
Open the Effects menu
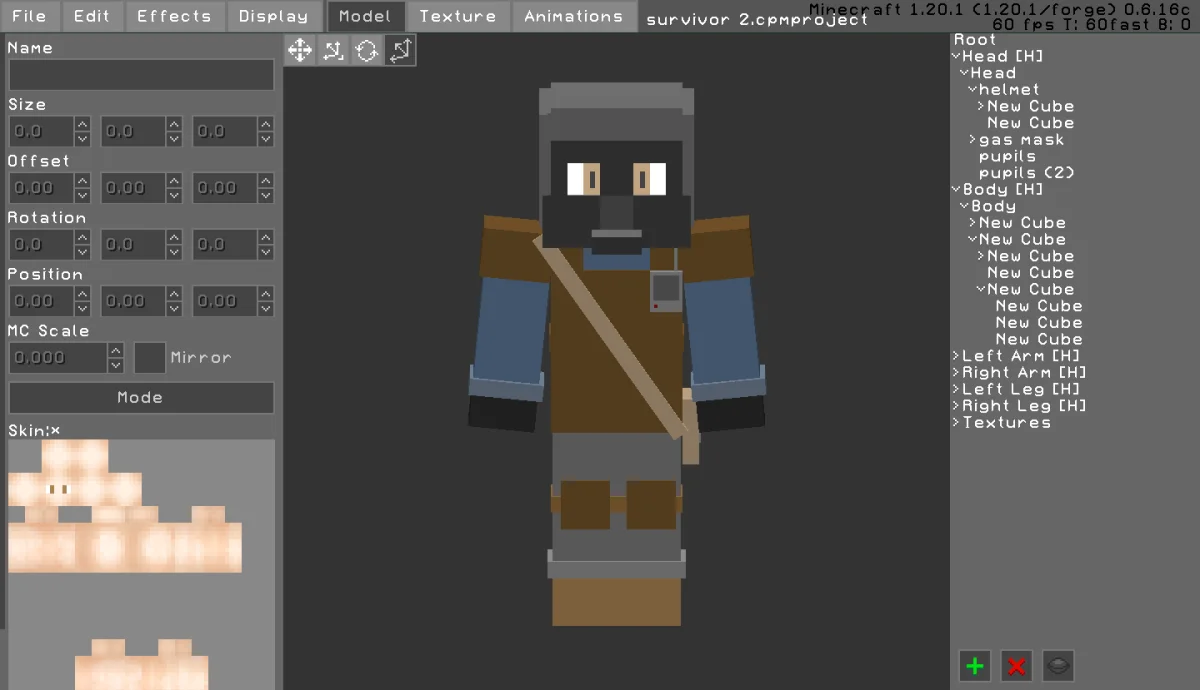(x=174, y=16)
